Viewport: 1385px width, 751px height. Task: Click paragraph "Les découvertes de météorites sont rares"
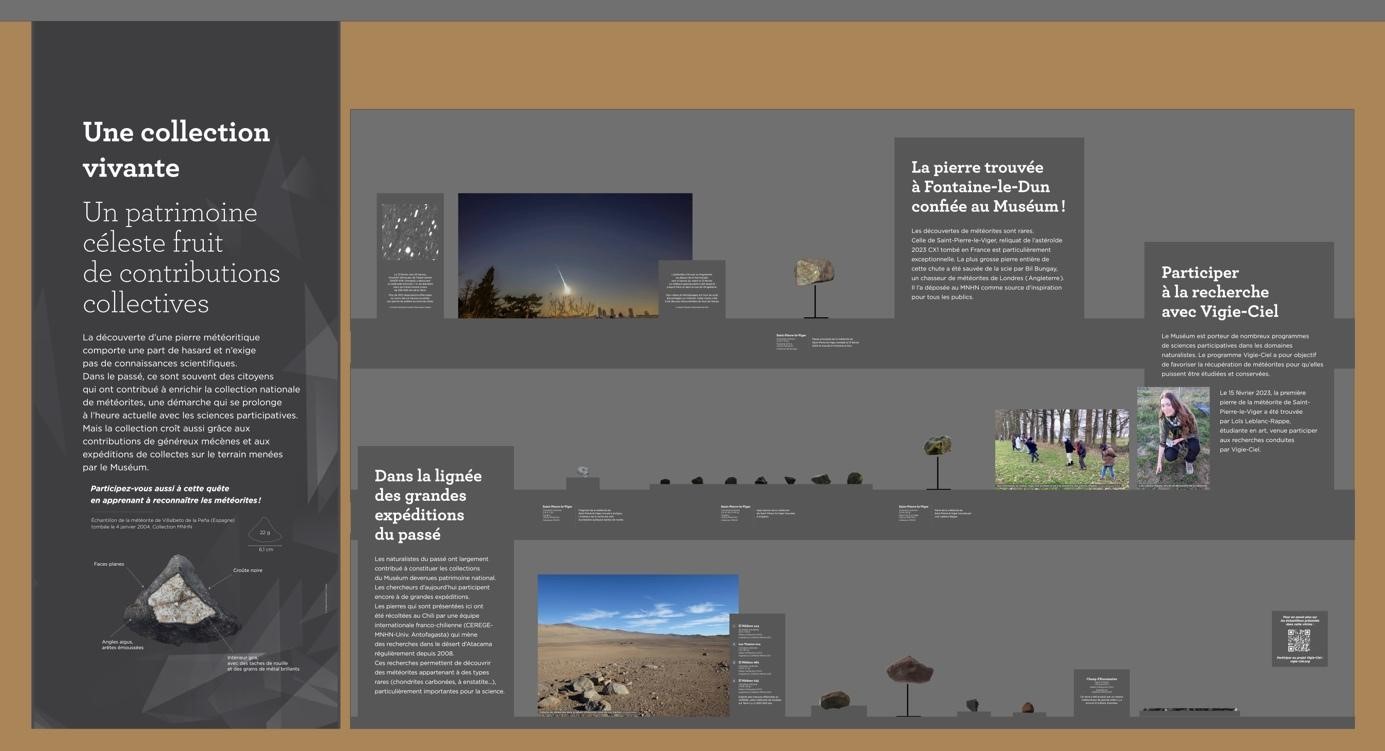tap(987, 264)
